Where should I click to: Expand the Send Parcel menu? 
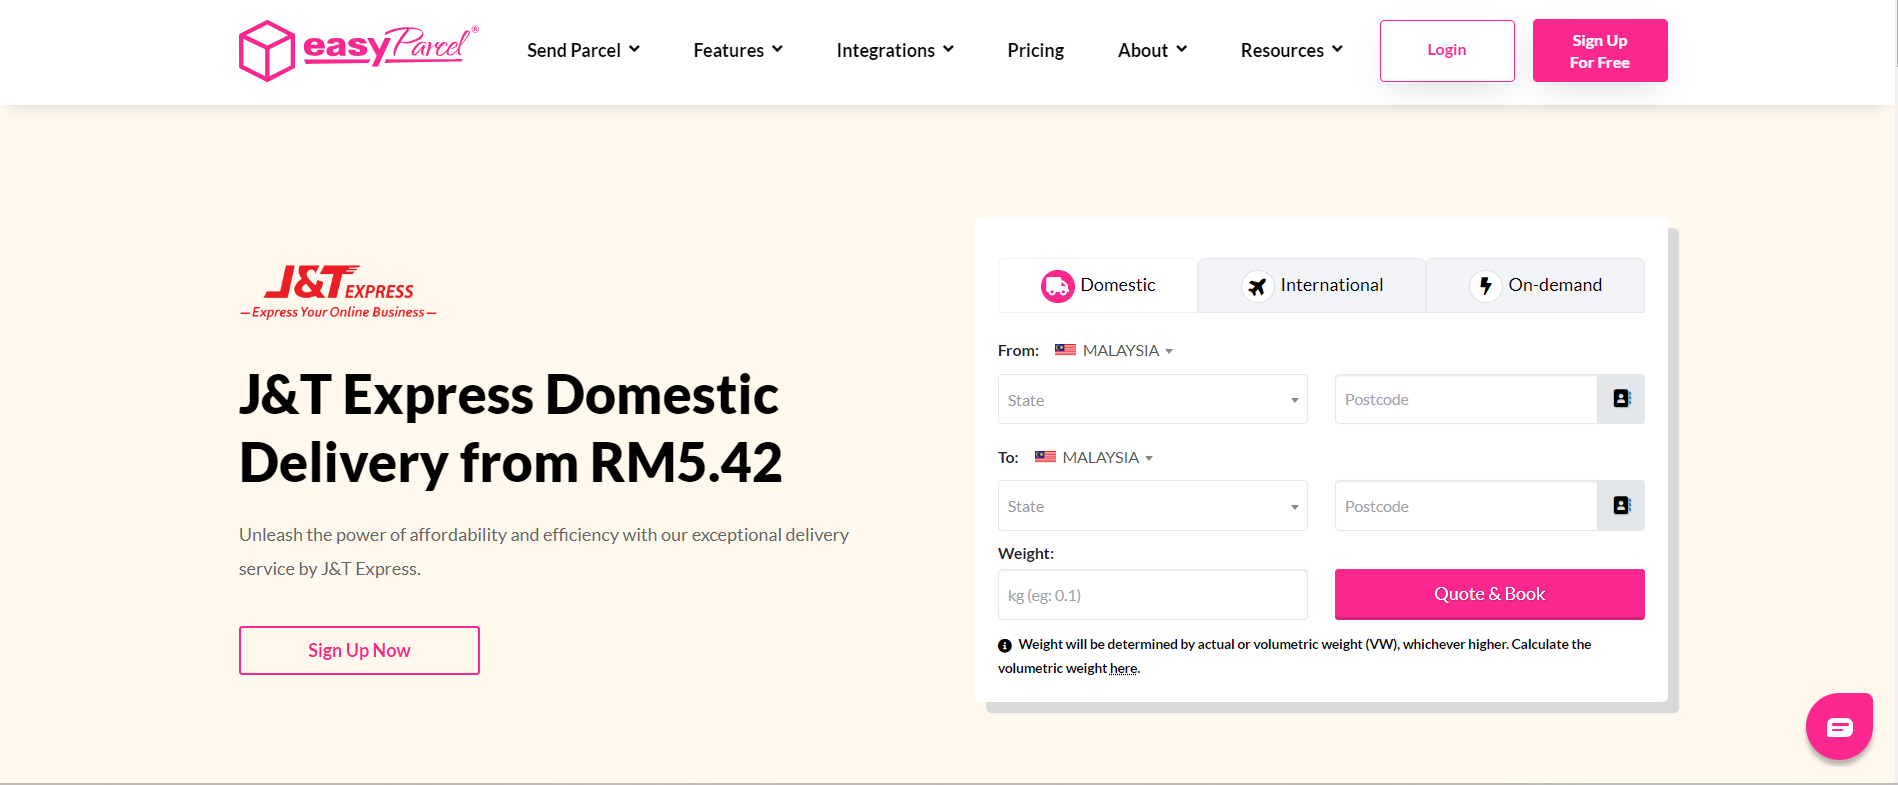point(584,50)
